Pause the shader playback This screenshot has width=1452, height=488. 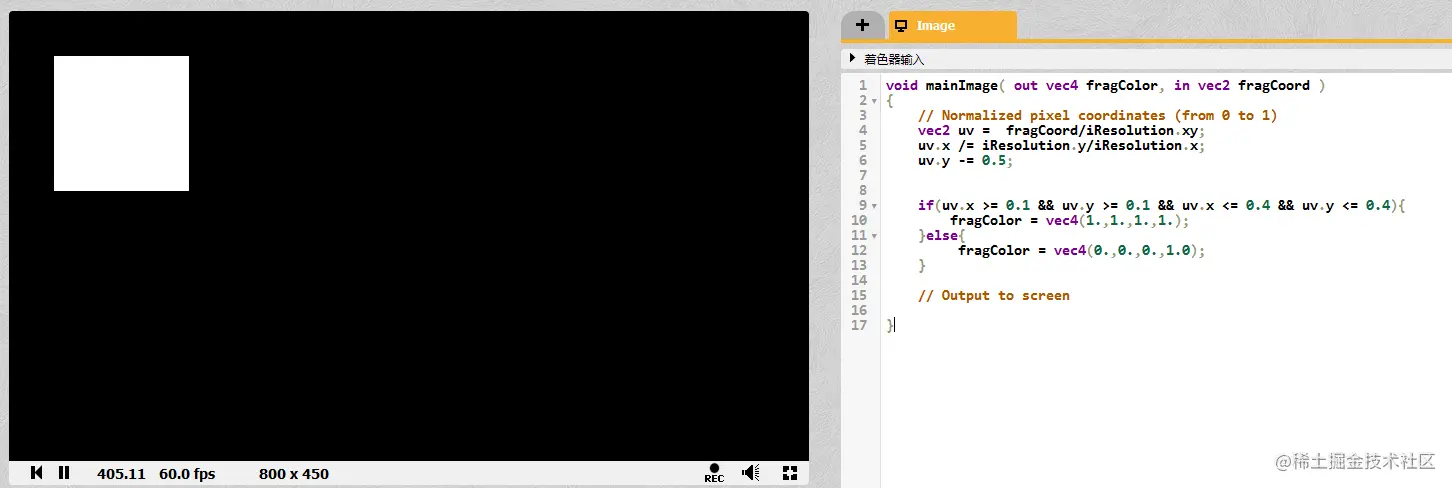pyautogui.click(x=64, y=473)
